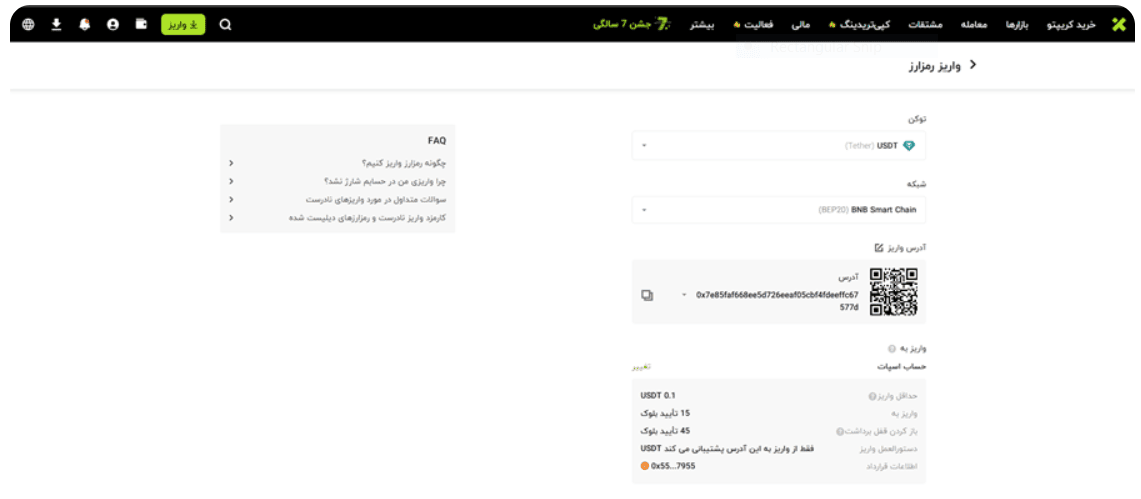Open the wallet icon in header
1141x499 pixels.
coord(142,24)
